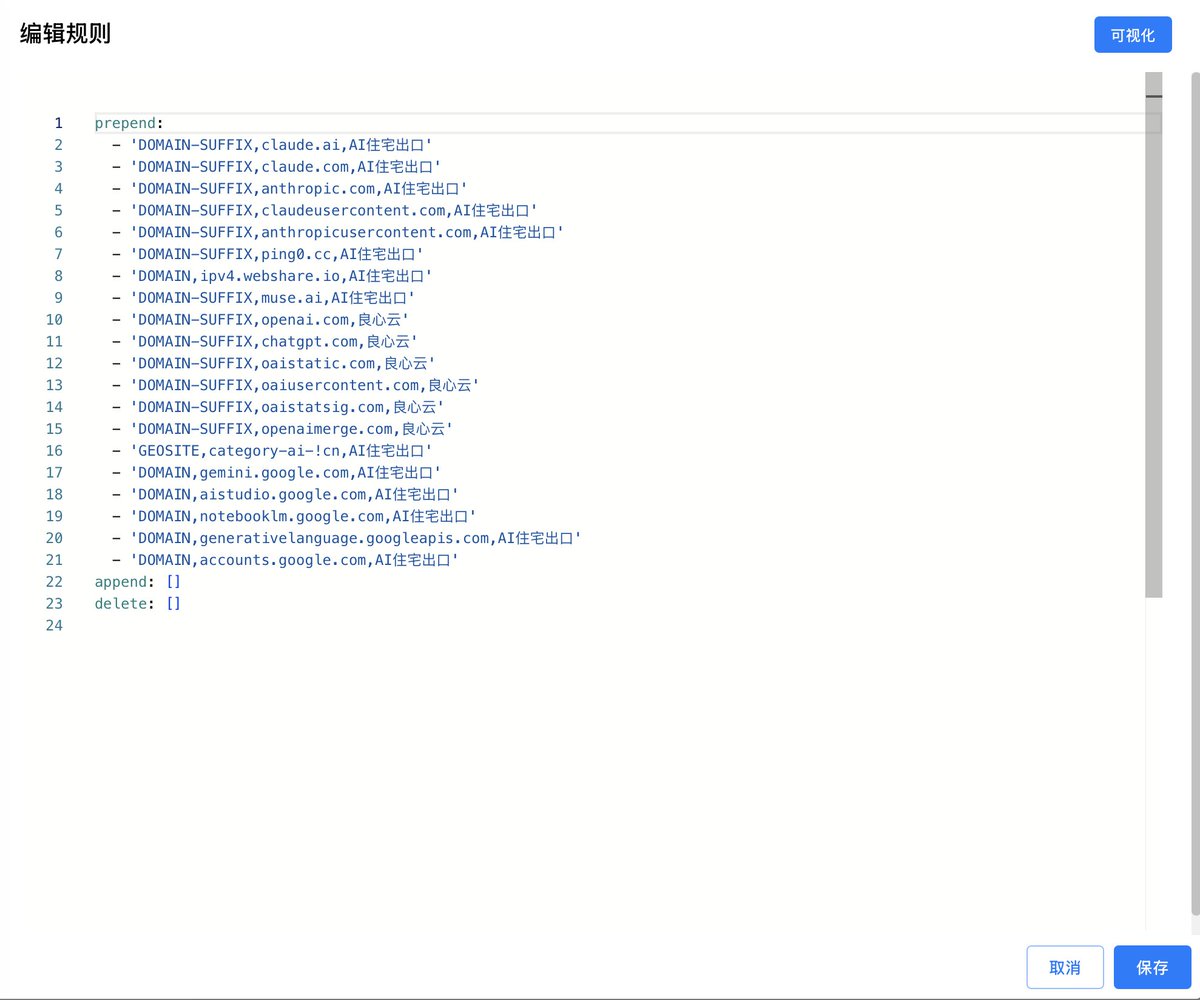
Task: Click the ping0.cc rule line
Action: click(267, 254)
